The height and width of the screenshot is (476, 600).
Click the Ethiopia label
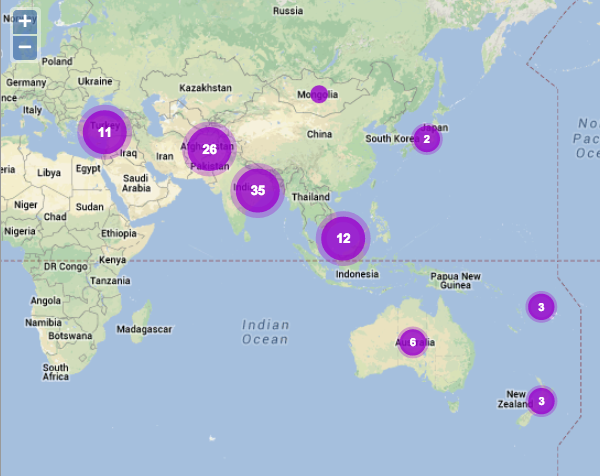[x=119, y=233]
